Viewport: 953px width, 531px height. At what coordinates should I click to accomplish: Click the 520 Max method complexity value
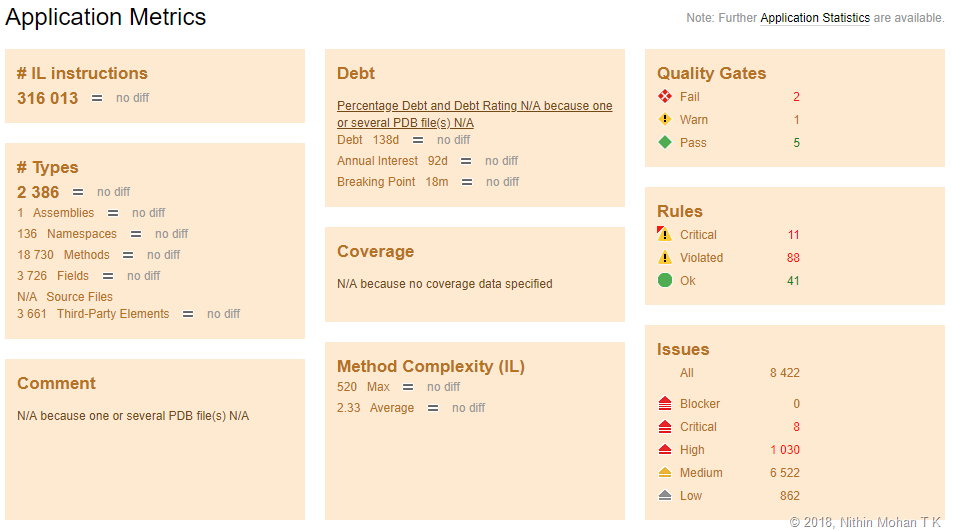tap(347, 387)
